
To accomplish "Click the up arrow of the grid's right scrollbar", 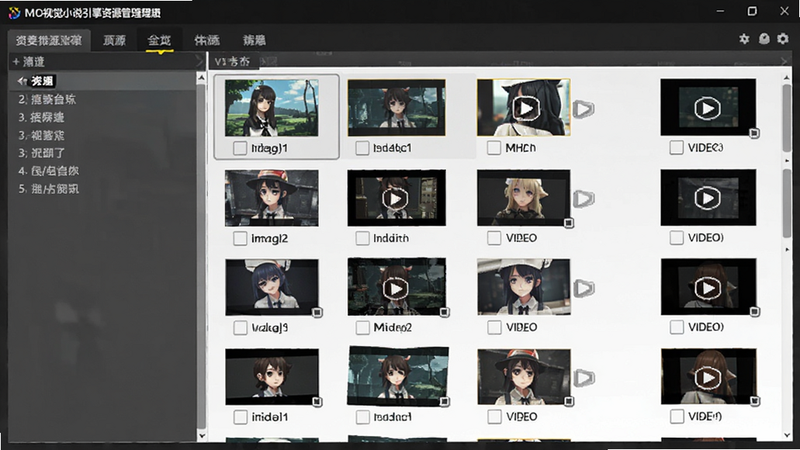I will [787, 78].
